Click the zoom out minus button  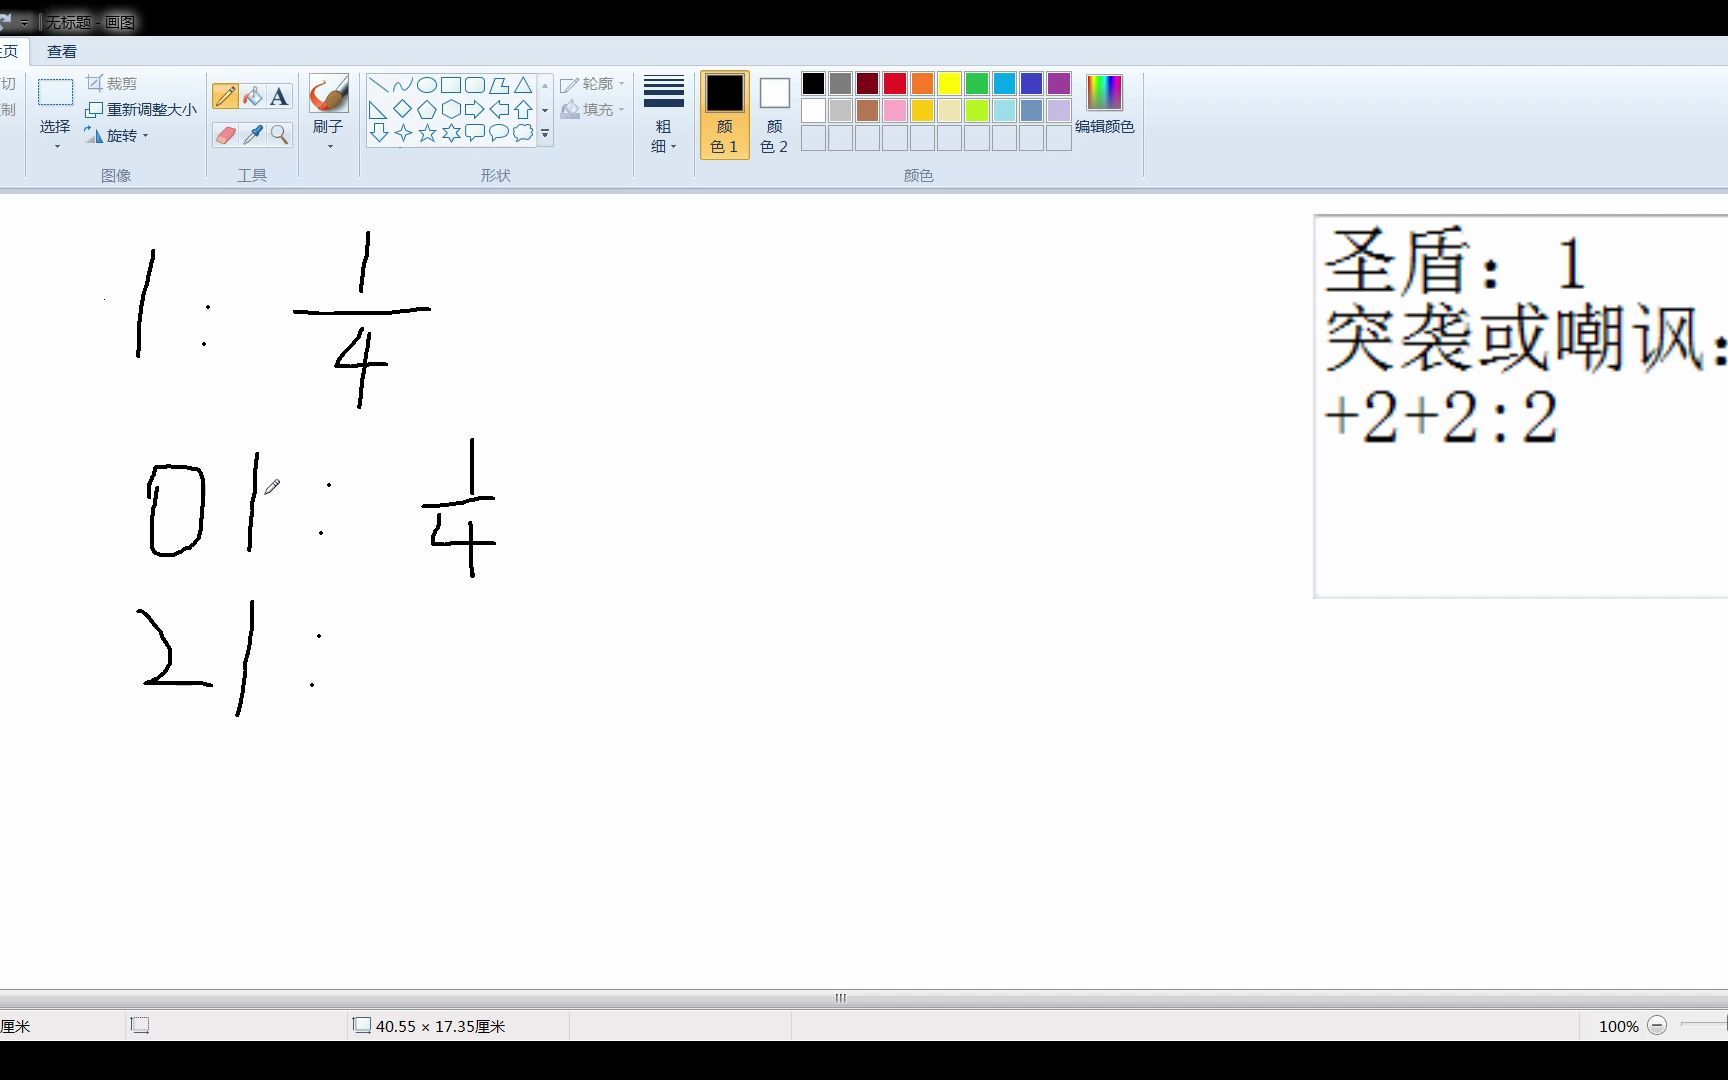(1657, 1025)
